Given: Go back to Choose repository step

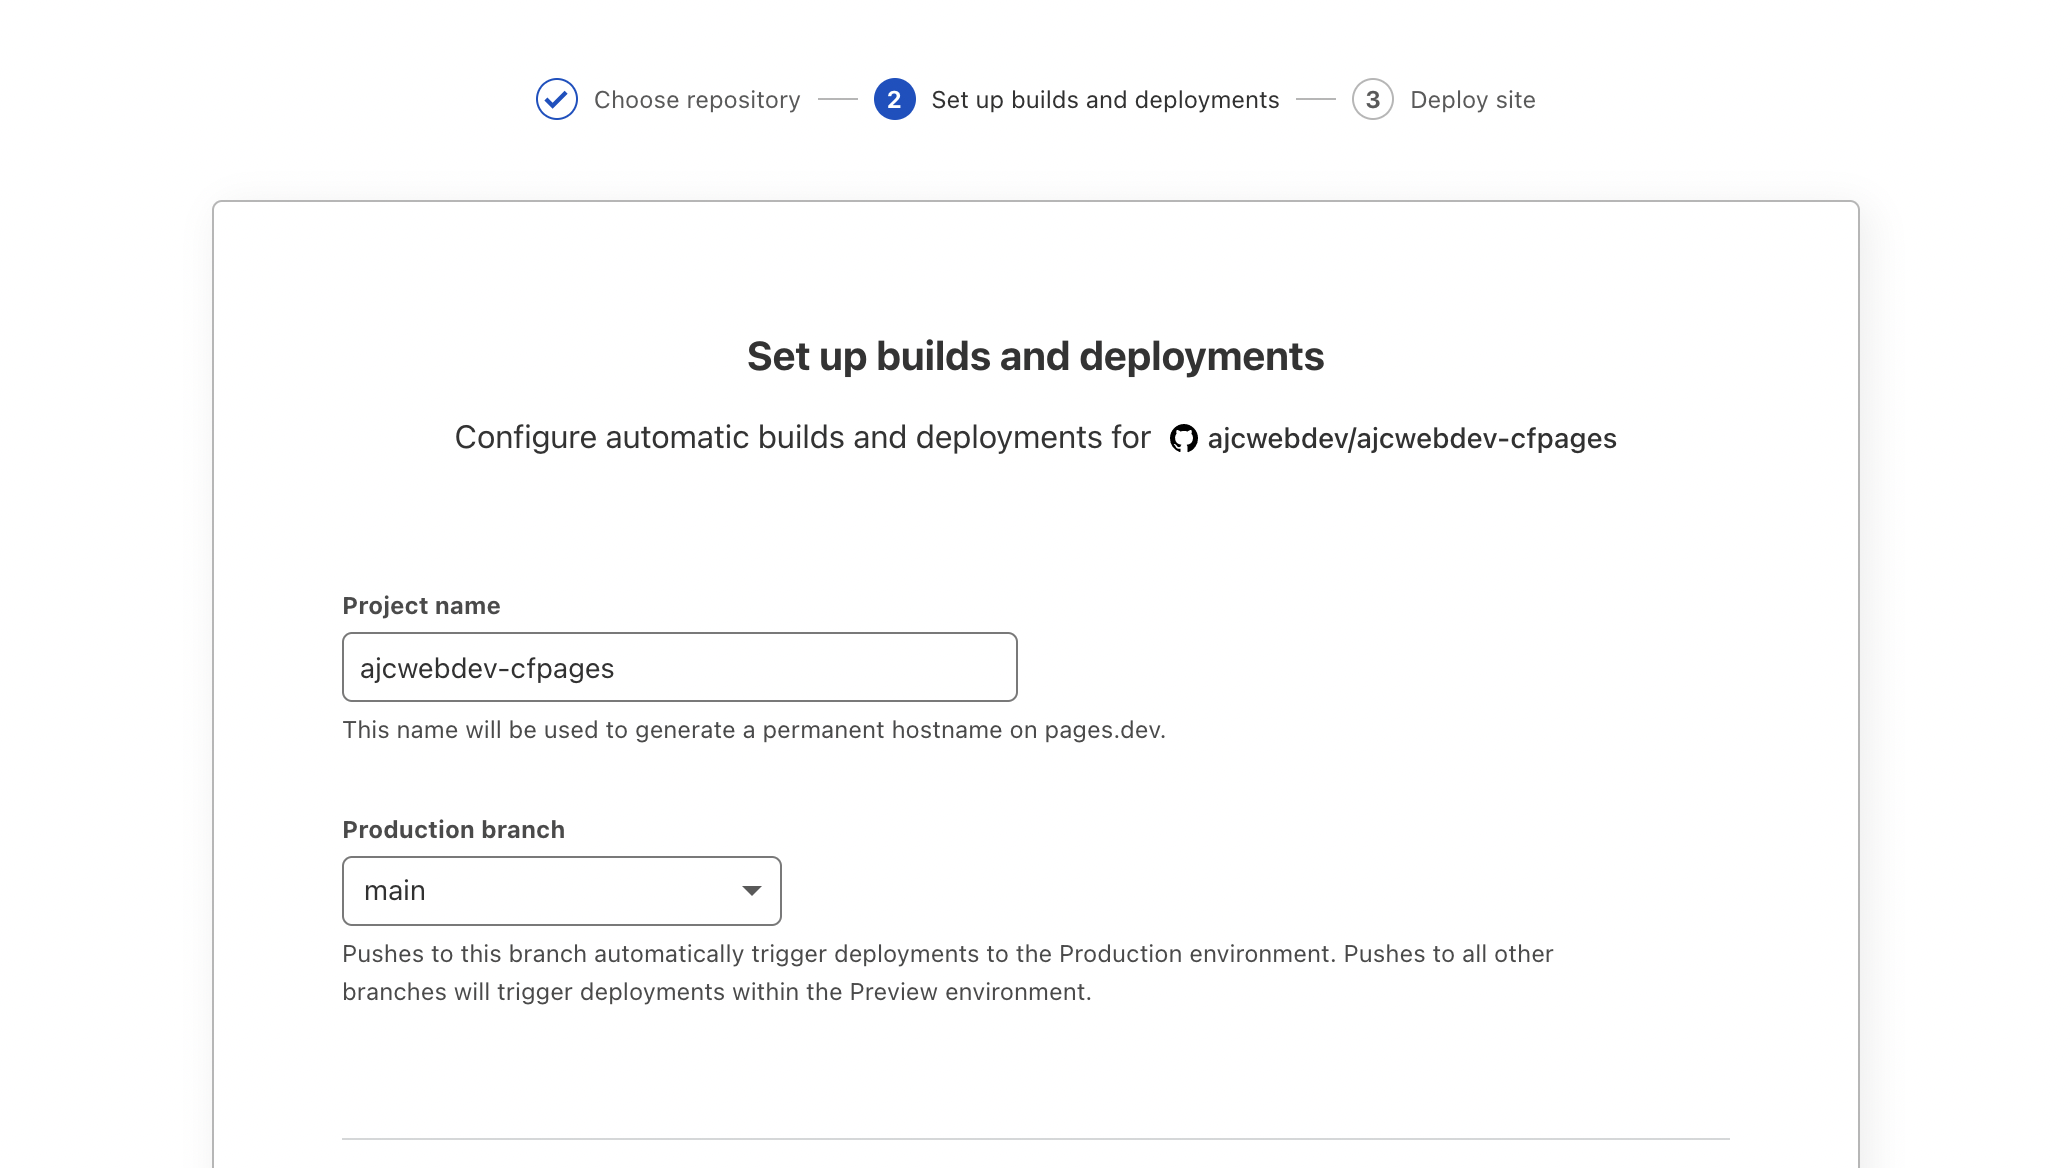Looking at the screenshot, I should click(697, 100).
